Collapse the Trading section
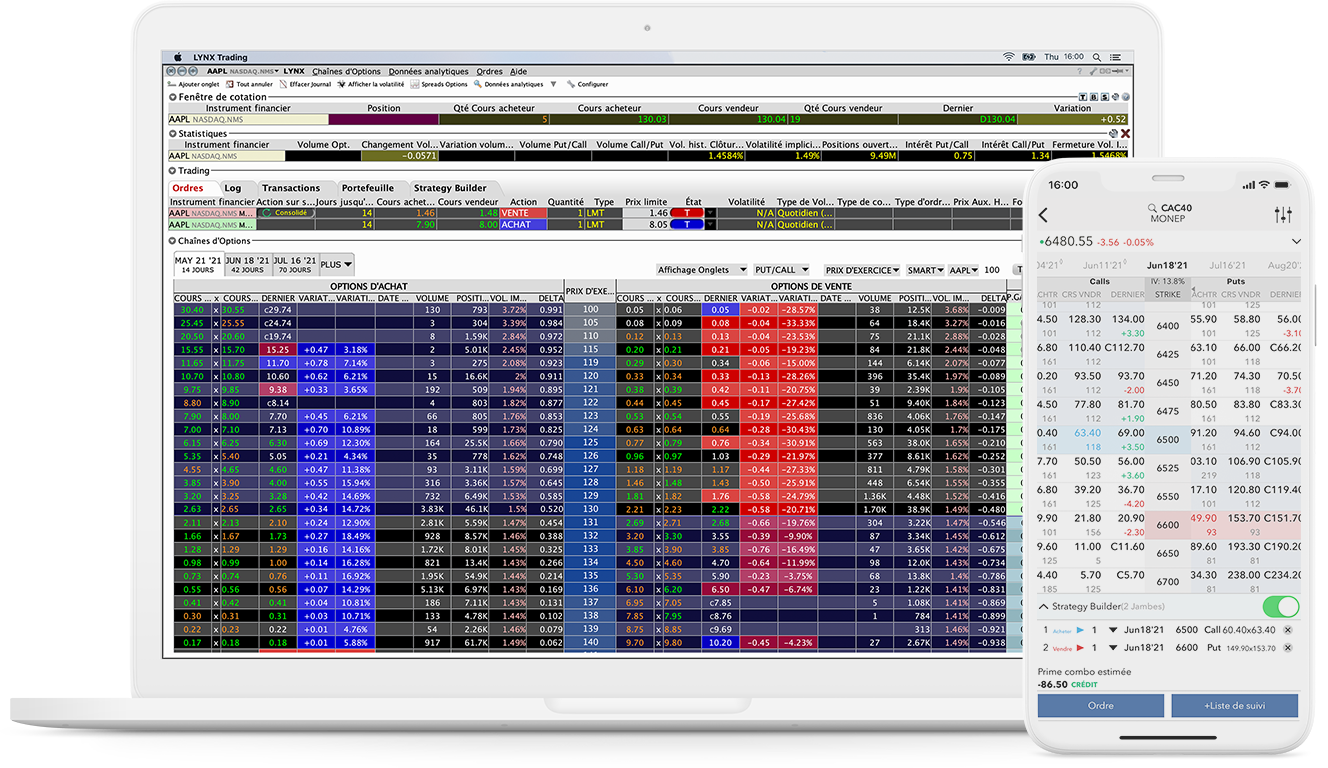 [x=172, y=171]
